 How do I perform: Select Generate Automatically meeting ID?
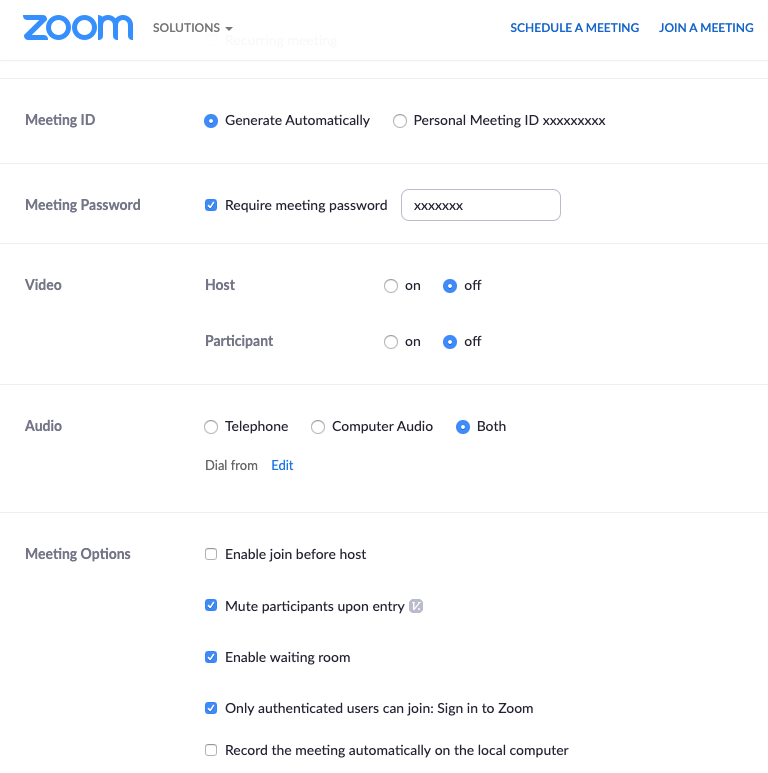tap(211, 121)
